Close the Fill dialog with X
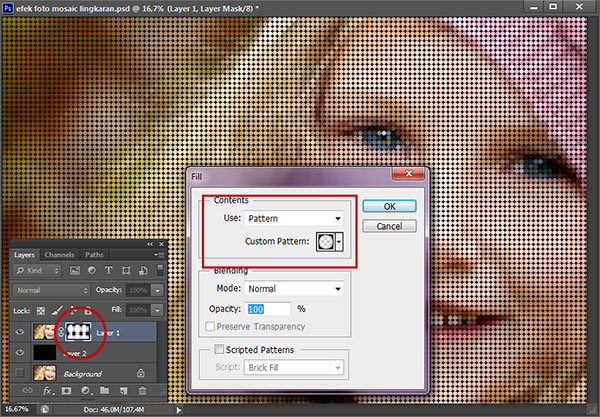This screenshot has width=600, height=417. 408,173
